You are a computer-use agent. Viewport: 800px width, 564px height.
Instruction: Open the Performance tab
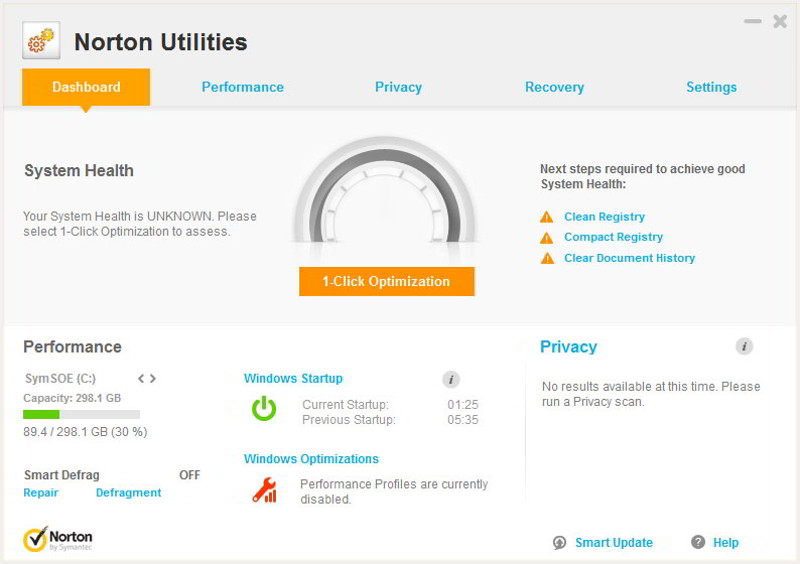[243, 87]
